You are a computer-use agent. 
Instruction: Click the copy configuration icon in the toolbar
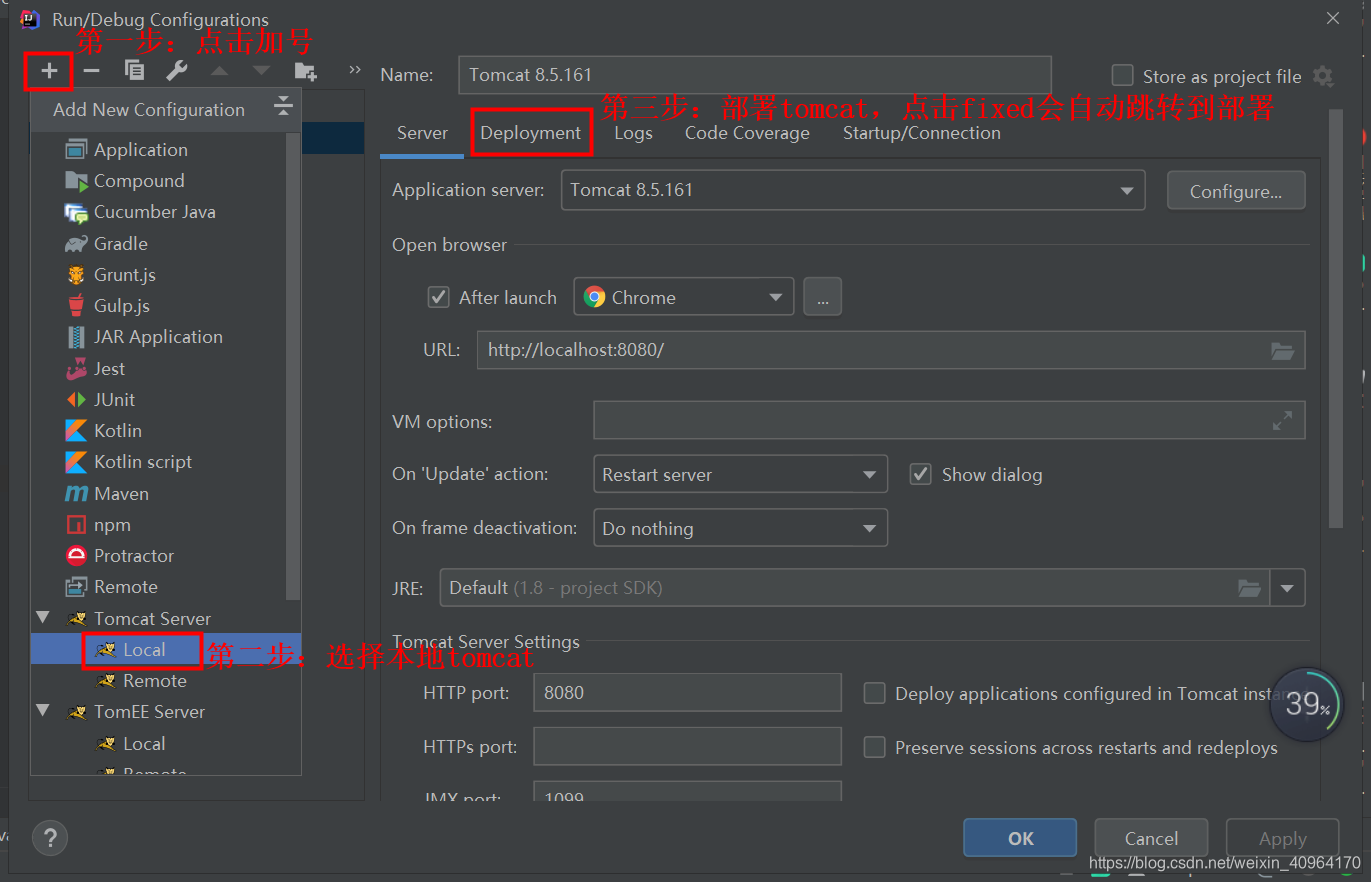point(135,70)
